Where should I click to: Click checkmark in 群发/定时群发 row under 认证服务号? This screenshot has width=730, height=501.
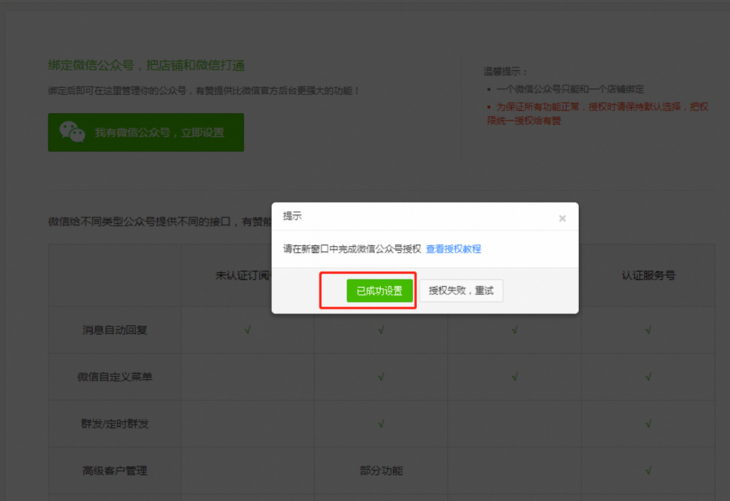coord(648,424)
